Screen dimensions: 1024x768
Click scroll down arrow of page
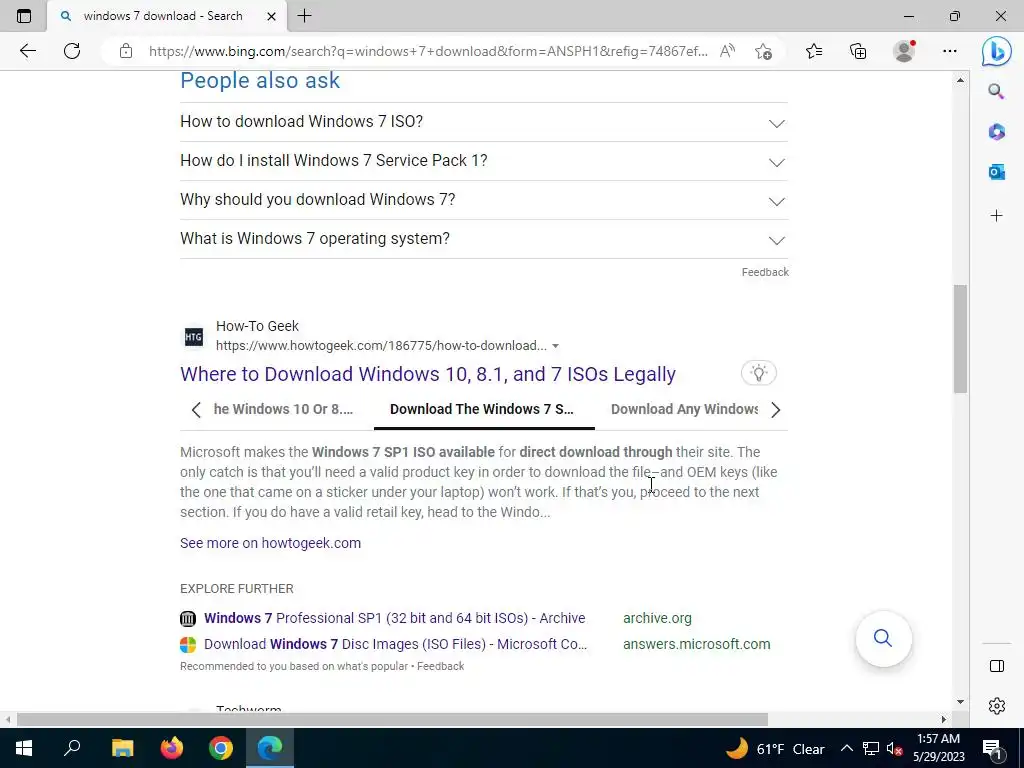960,702
